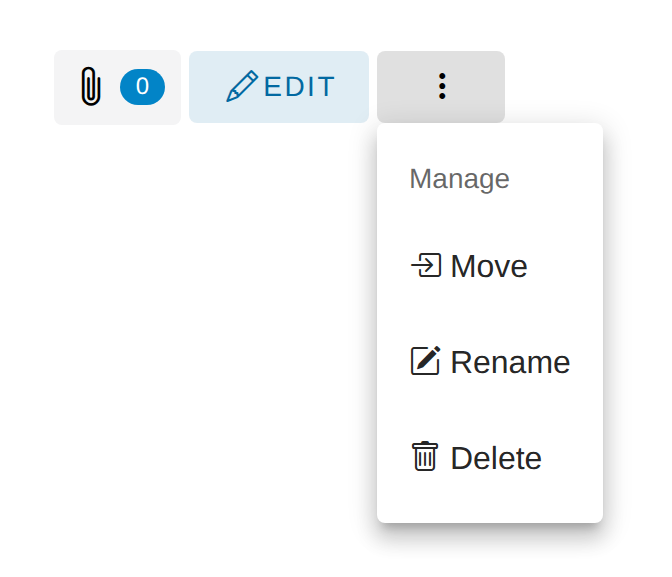This screenshot has height=577, width=672.
Task: Choose Rename from the Manage menu
Action: 489,362
